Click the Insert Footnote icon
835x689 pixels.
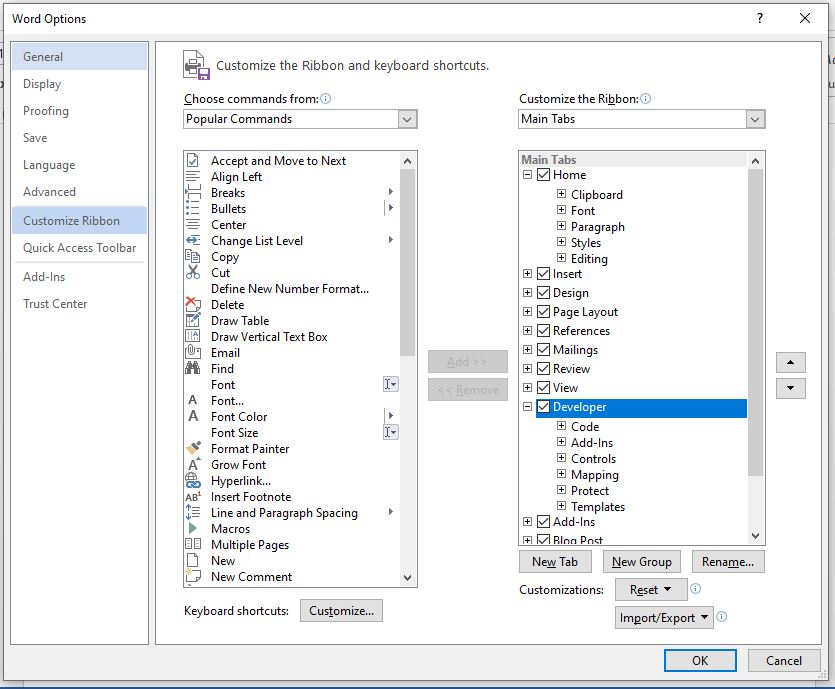pyautogui.click(x=193, y=496)
